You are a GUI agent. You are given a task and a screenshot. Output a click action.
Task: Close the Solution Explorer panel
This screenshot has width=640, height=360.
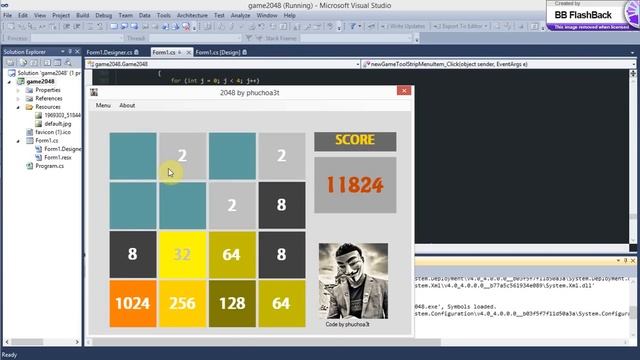[x=77, y=51]
